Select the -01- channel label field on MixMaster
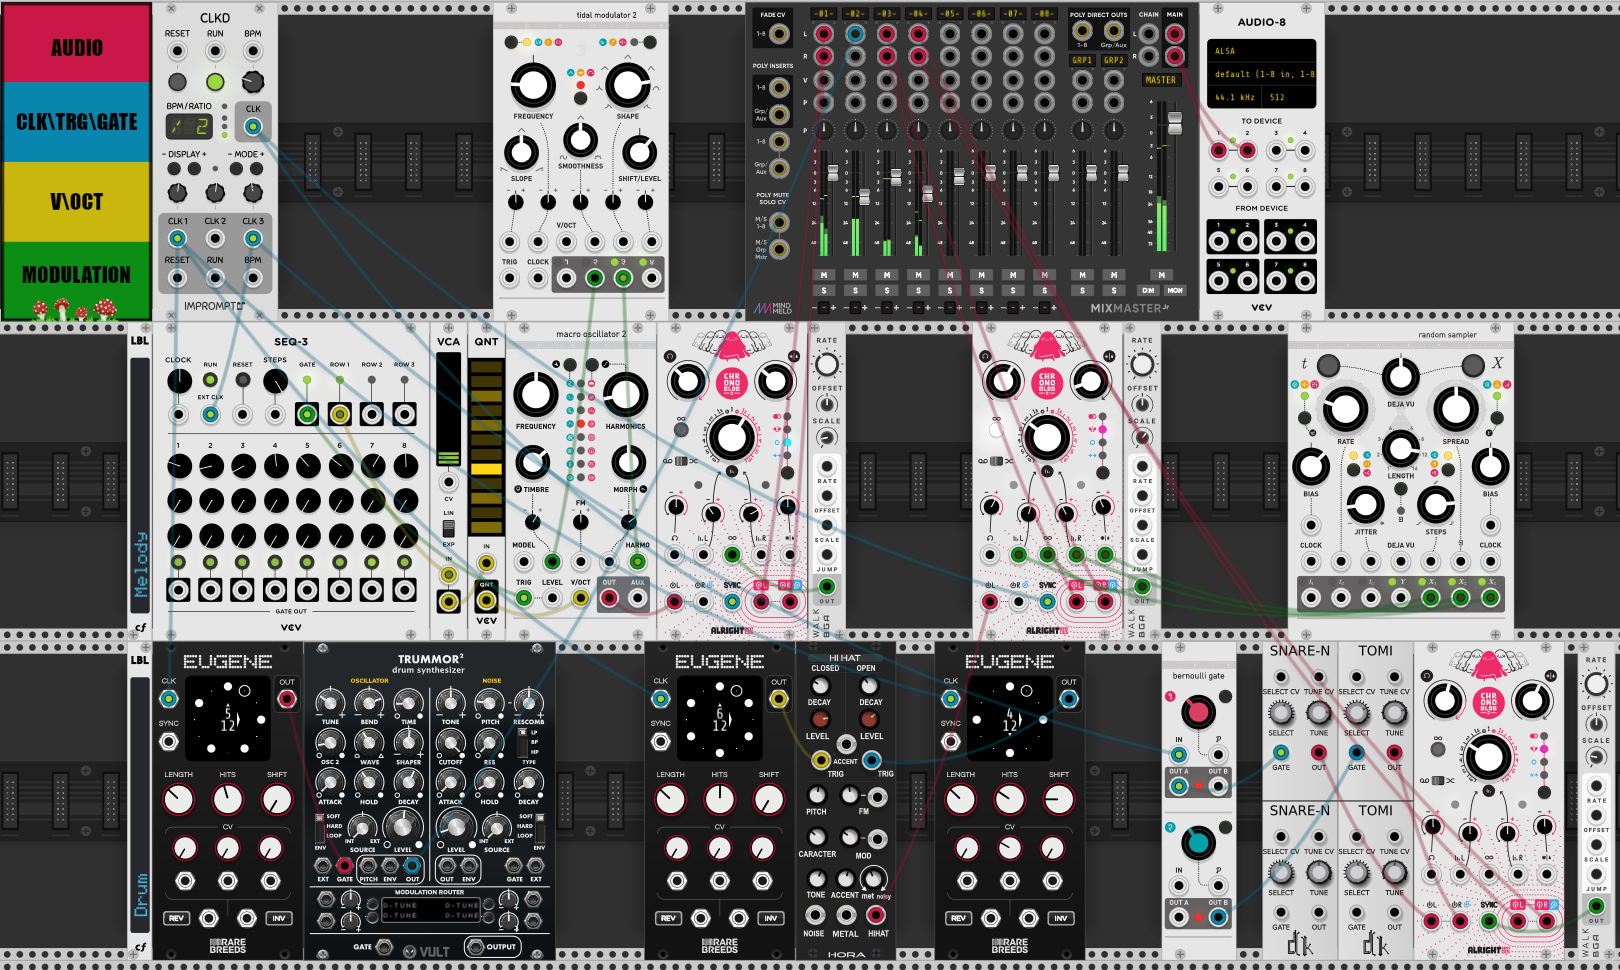Screen dimensions: 1620x970 click(823, 14)
